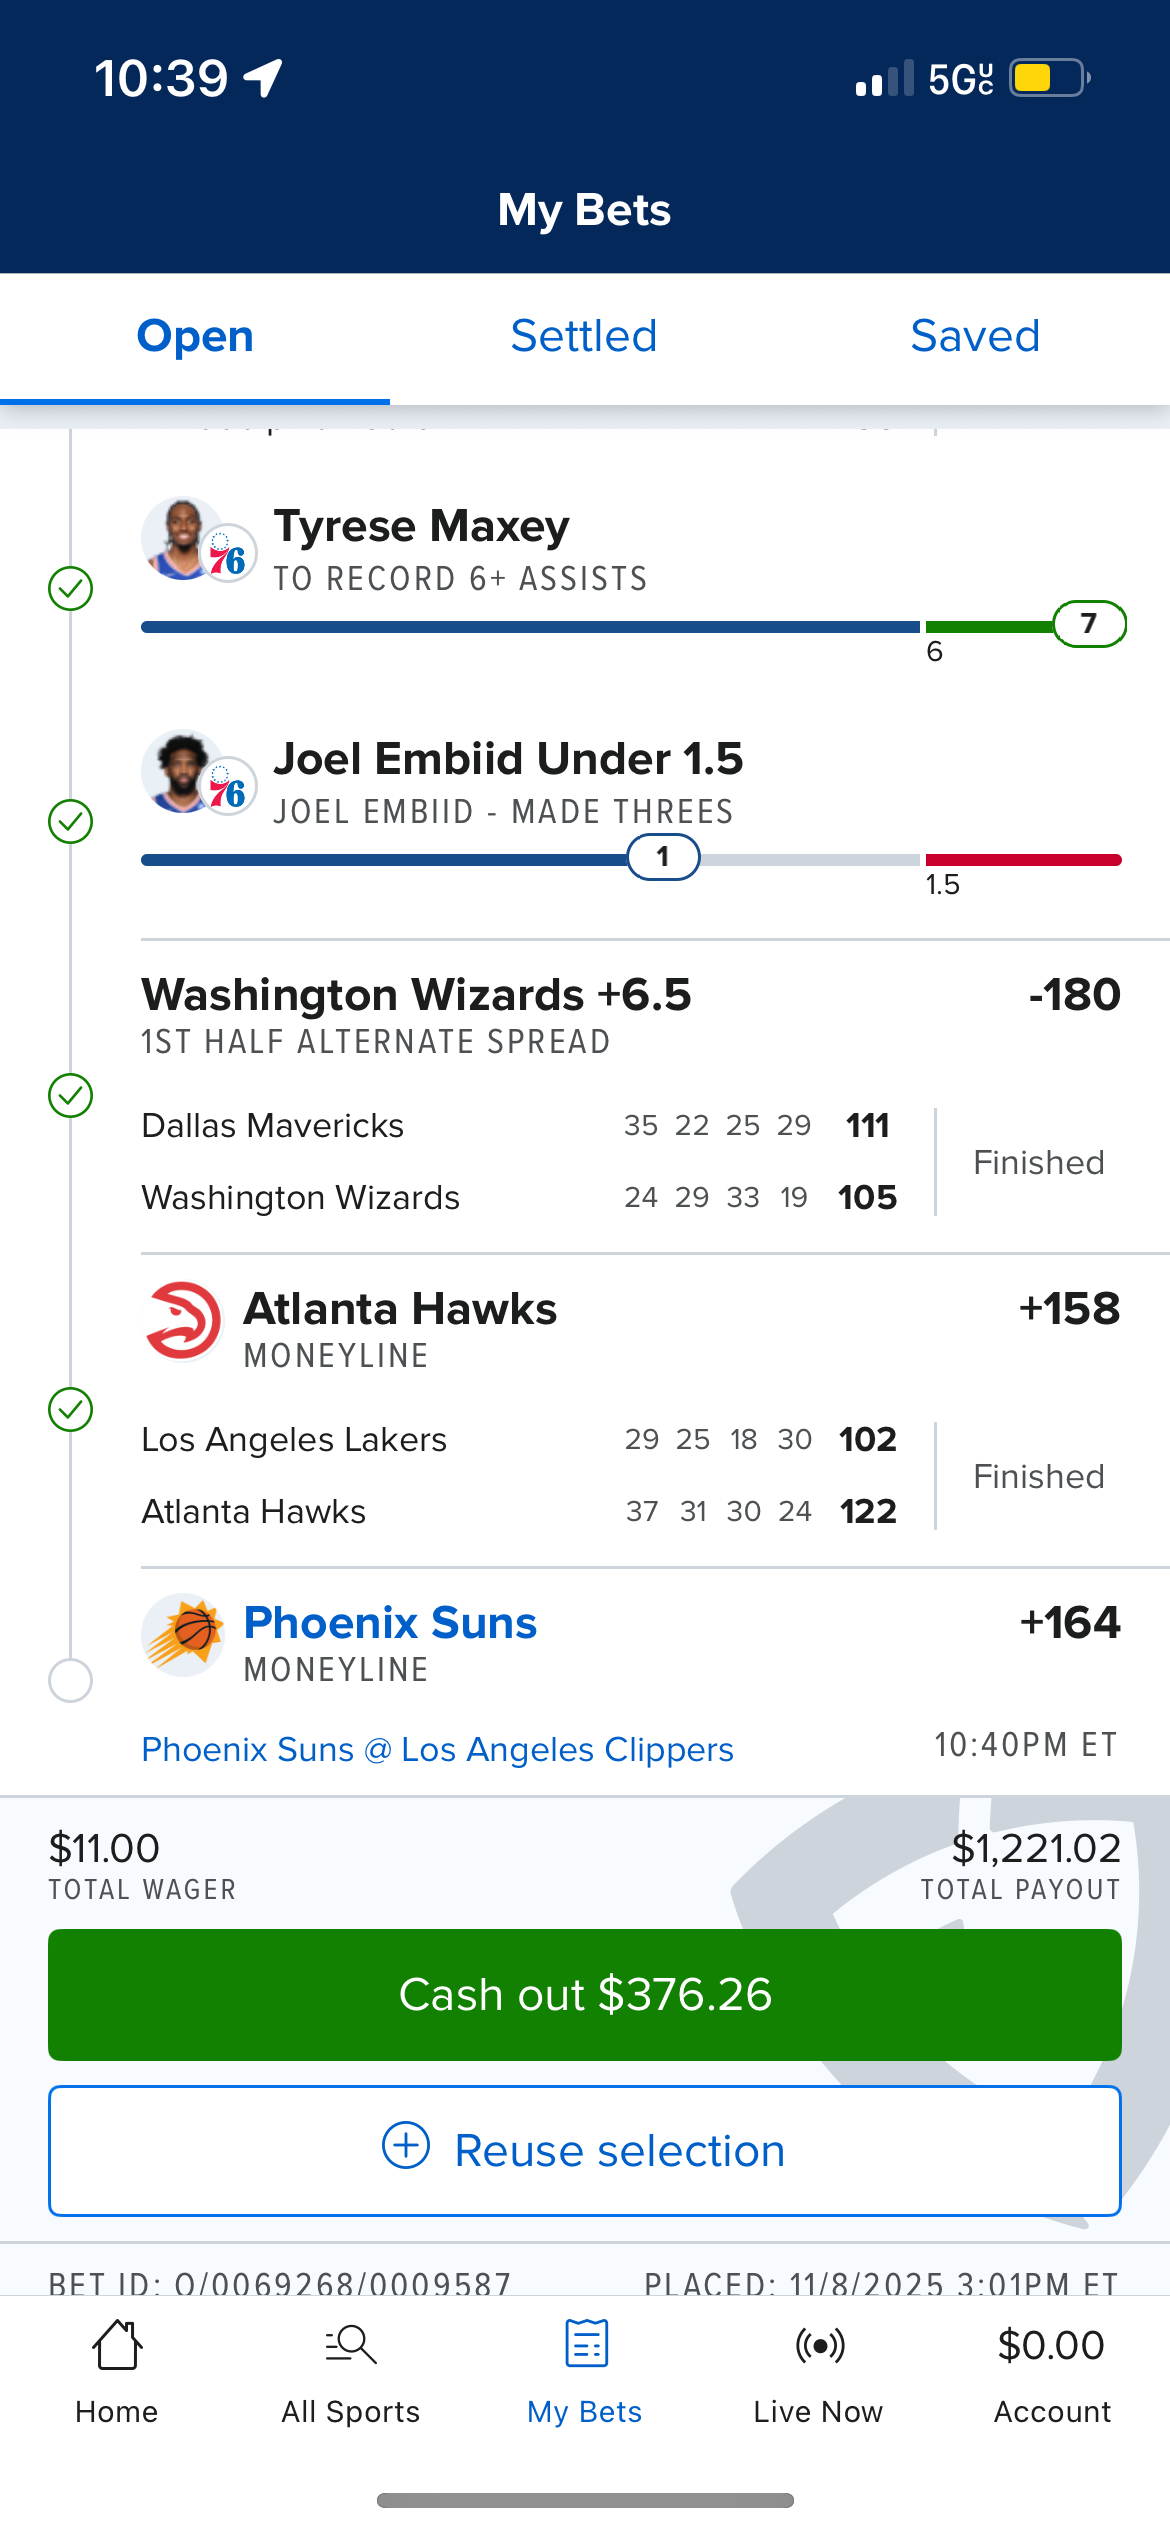This screenshot has height=2532, width=1170.
Task: Tap the Embiid made threes marker showing 1
Action: [x=663, y=857]
